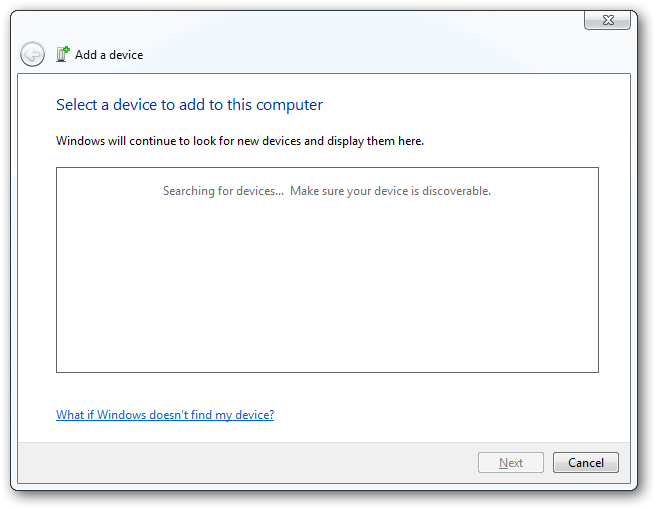Cancel the Add a device wizard

586,463
